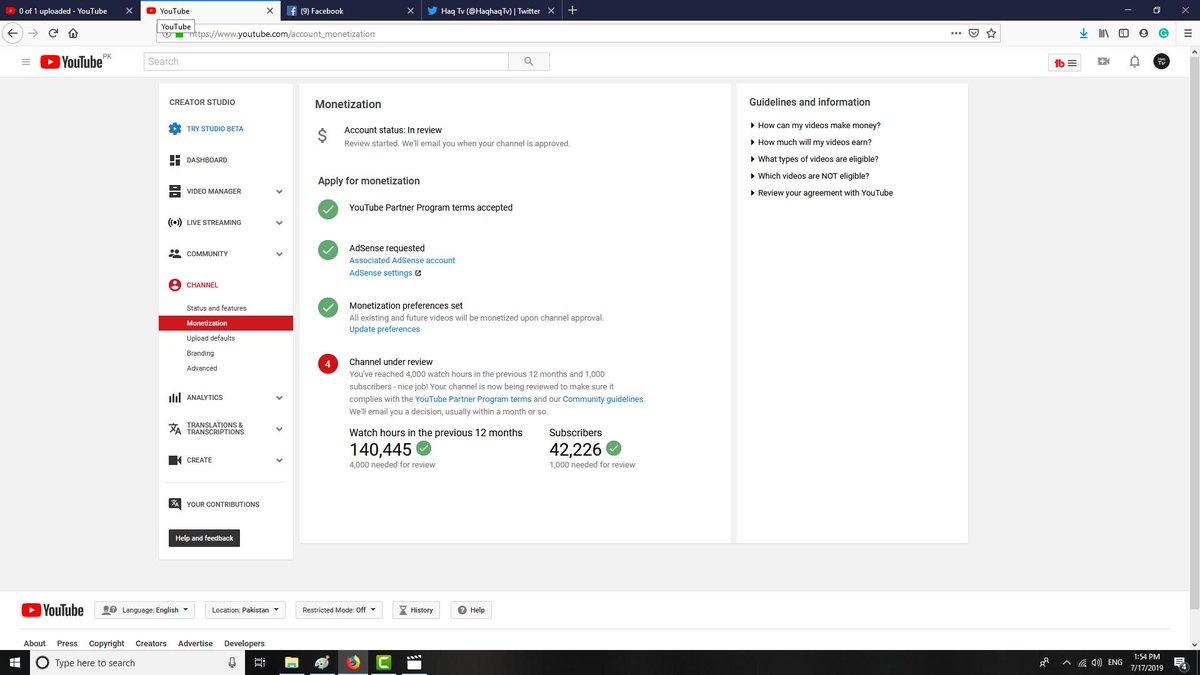Click the browser home button
This screenshot has height=675, width=1200.
pyautogui.click(x=73, y=33)
